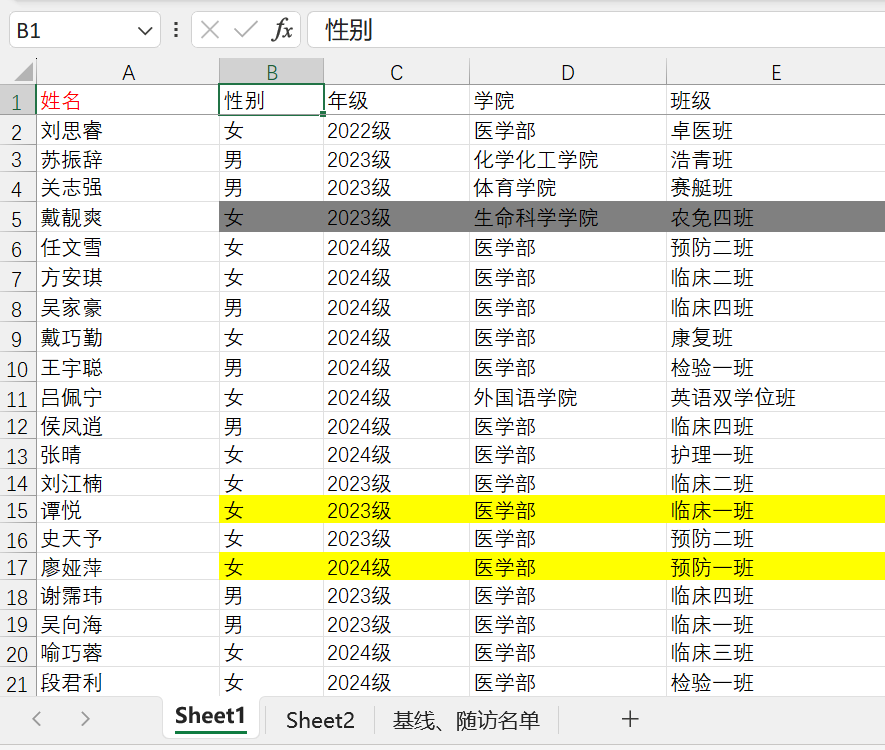Viewport: 885px width, 750px height.
Task: Click inside the formula bar showing 性别
Action: (600, 30)
